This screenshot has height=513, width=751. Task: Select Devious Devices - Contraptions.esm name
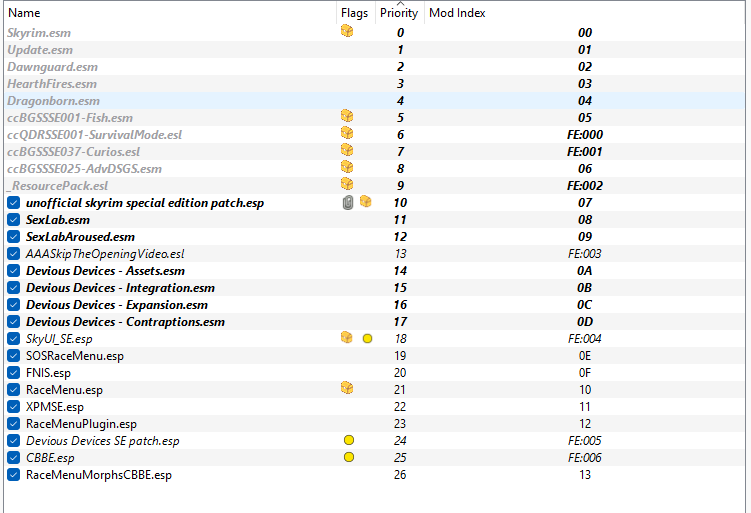tap(125, 322)
